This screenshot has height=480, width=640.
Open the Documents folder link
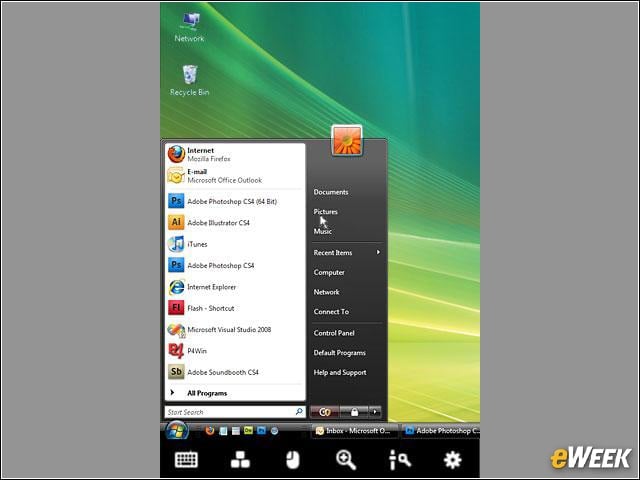point(331,192)
